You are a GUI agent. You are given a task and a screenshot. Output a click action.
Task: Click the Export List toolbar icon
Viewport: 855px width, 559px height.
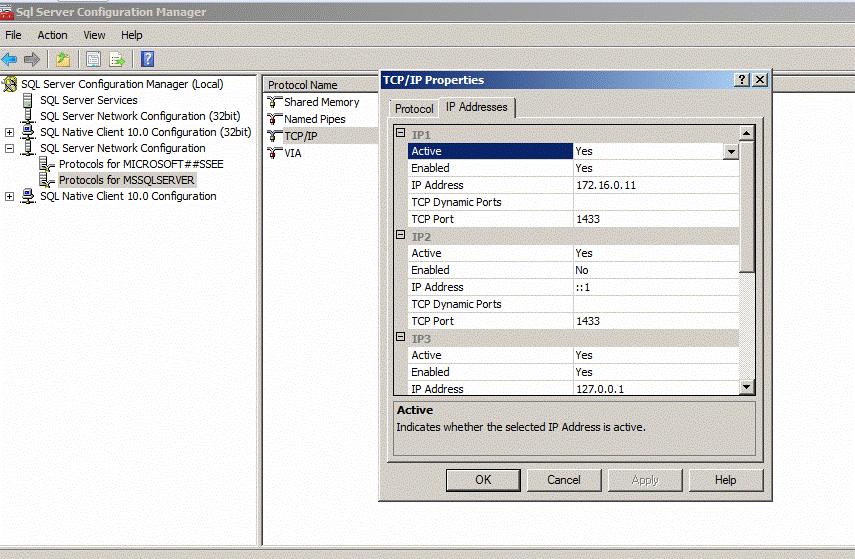[x=117, y=59]
